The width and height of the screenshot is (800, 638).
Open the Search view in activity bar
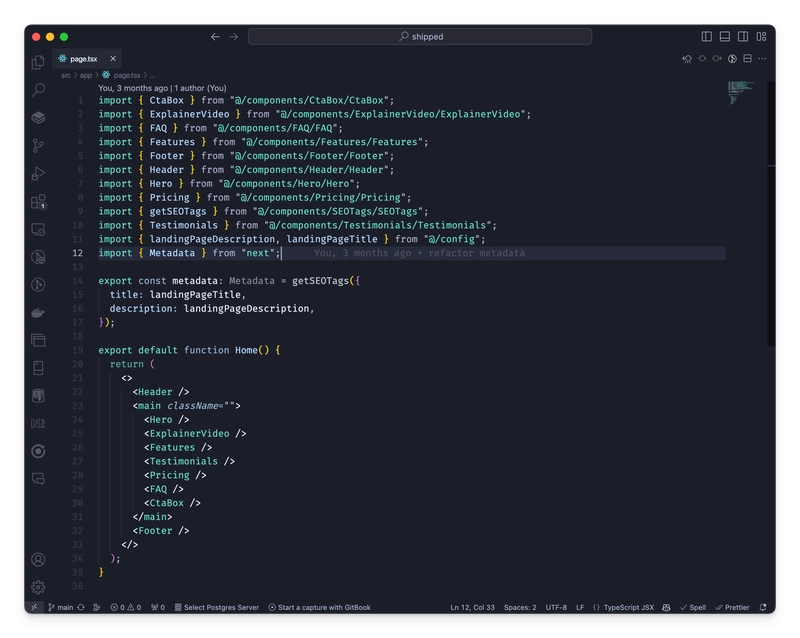coord(38,90)
